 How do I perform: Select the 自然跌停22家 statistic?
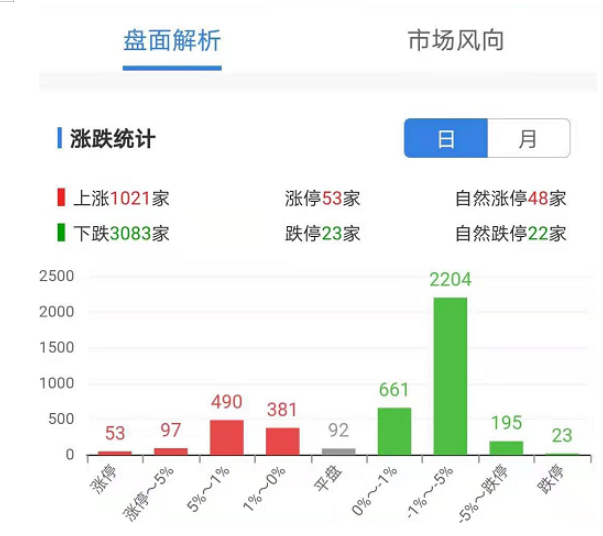[510, 233]
